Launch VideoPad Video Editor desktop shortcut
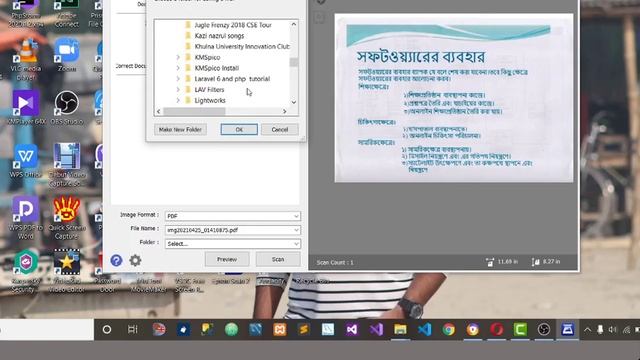This screenshot has height=360, width=640. (x=67, y=271)
